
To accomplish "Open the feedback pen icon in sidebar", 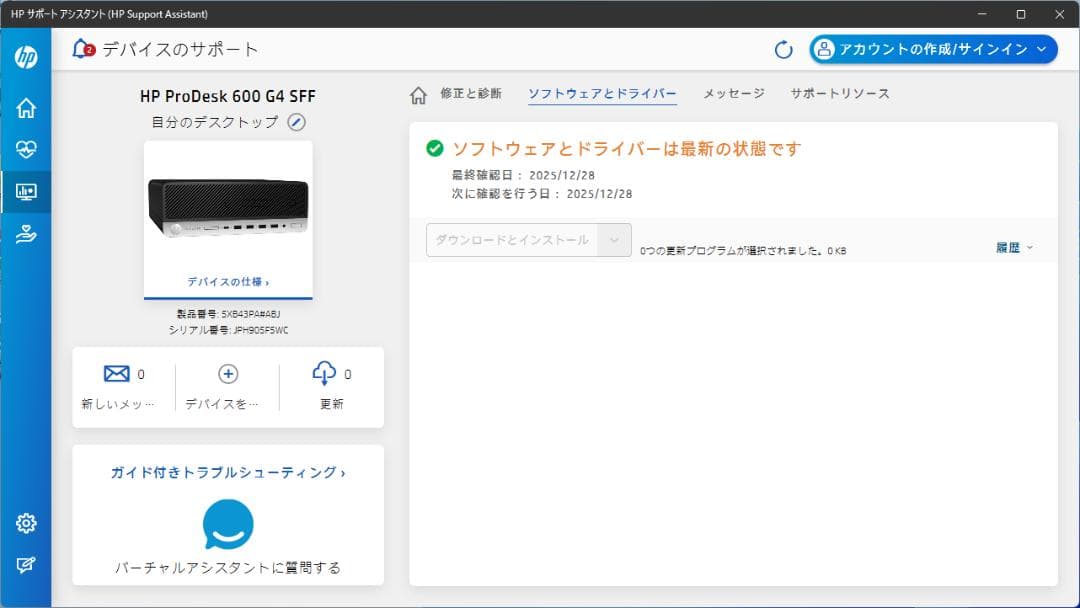I will [26, 565].
